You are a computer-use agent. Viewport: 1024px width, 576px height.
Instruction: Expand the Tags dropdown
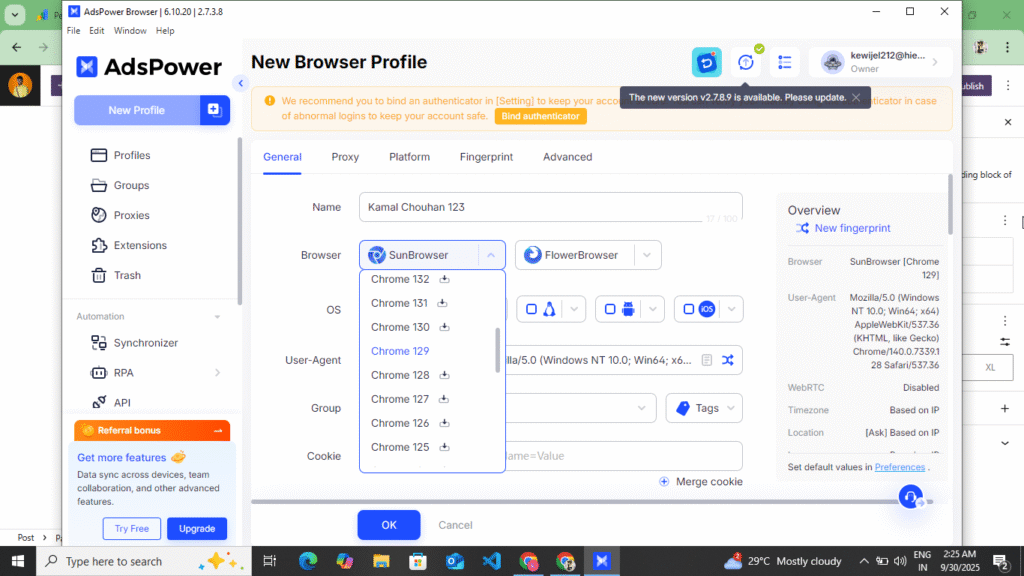click(x=703, y=408)
